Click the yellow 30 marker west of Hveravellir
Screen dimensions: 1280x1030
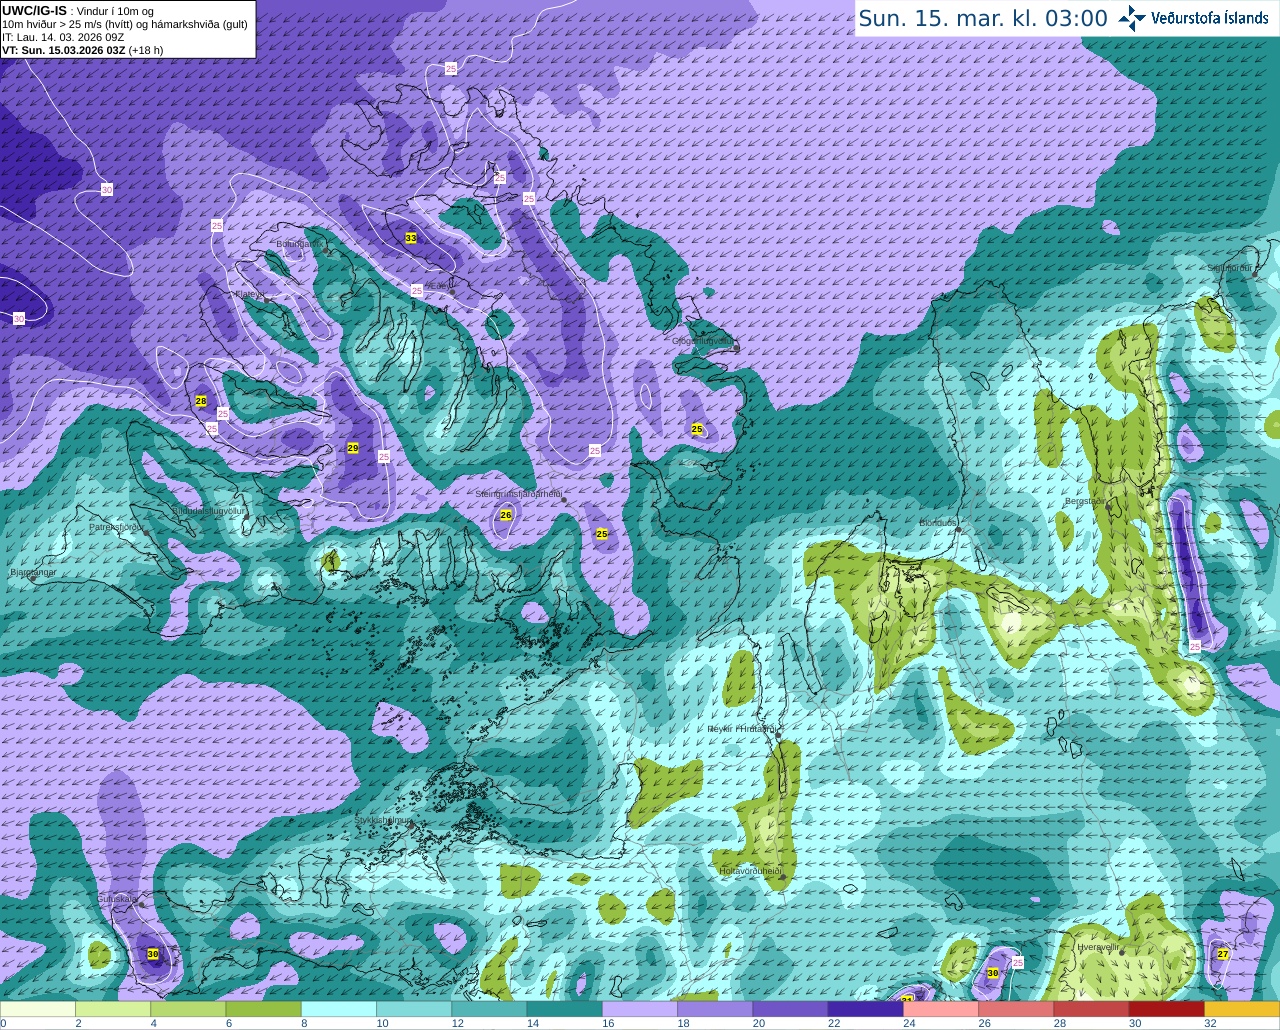tap(993, 973)
